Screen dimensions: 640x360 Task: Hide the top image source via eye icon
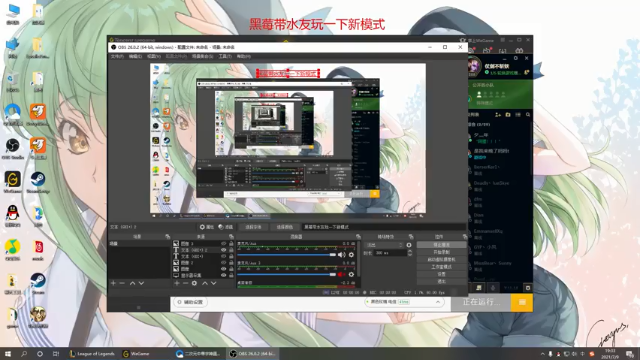coord(223,244)
